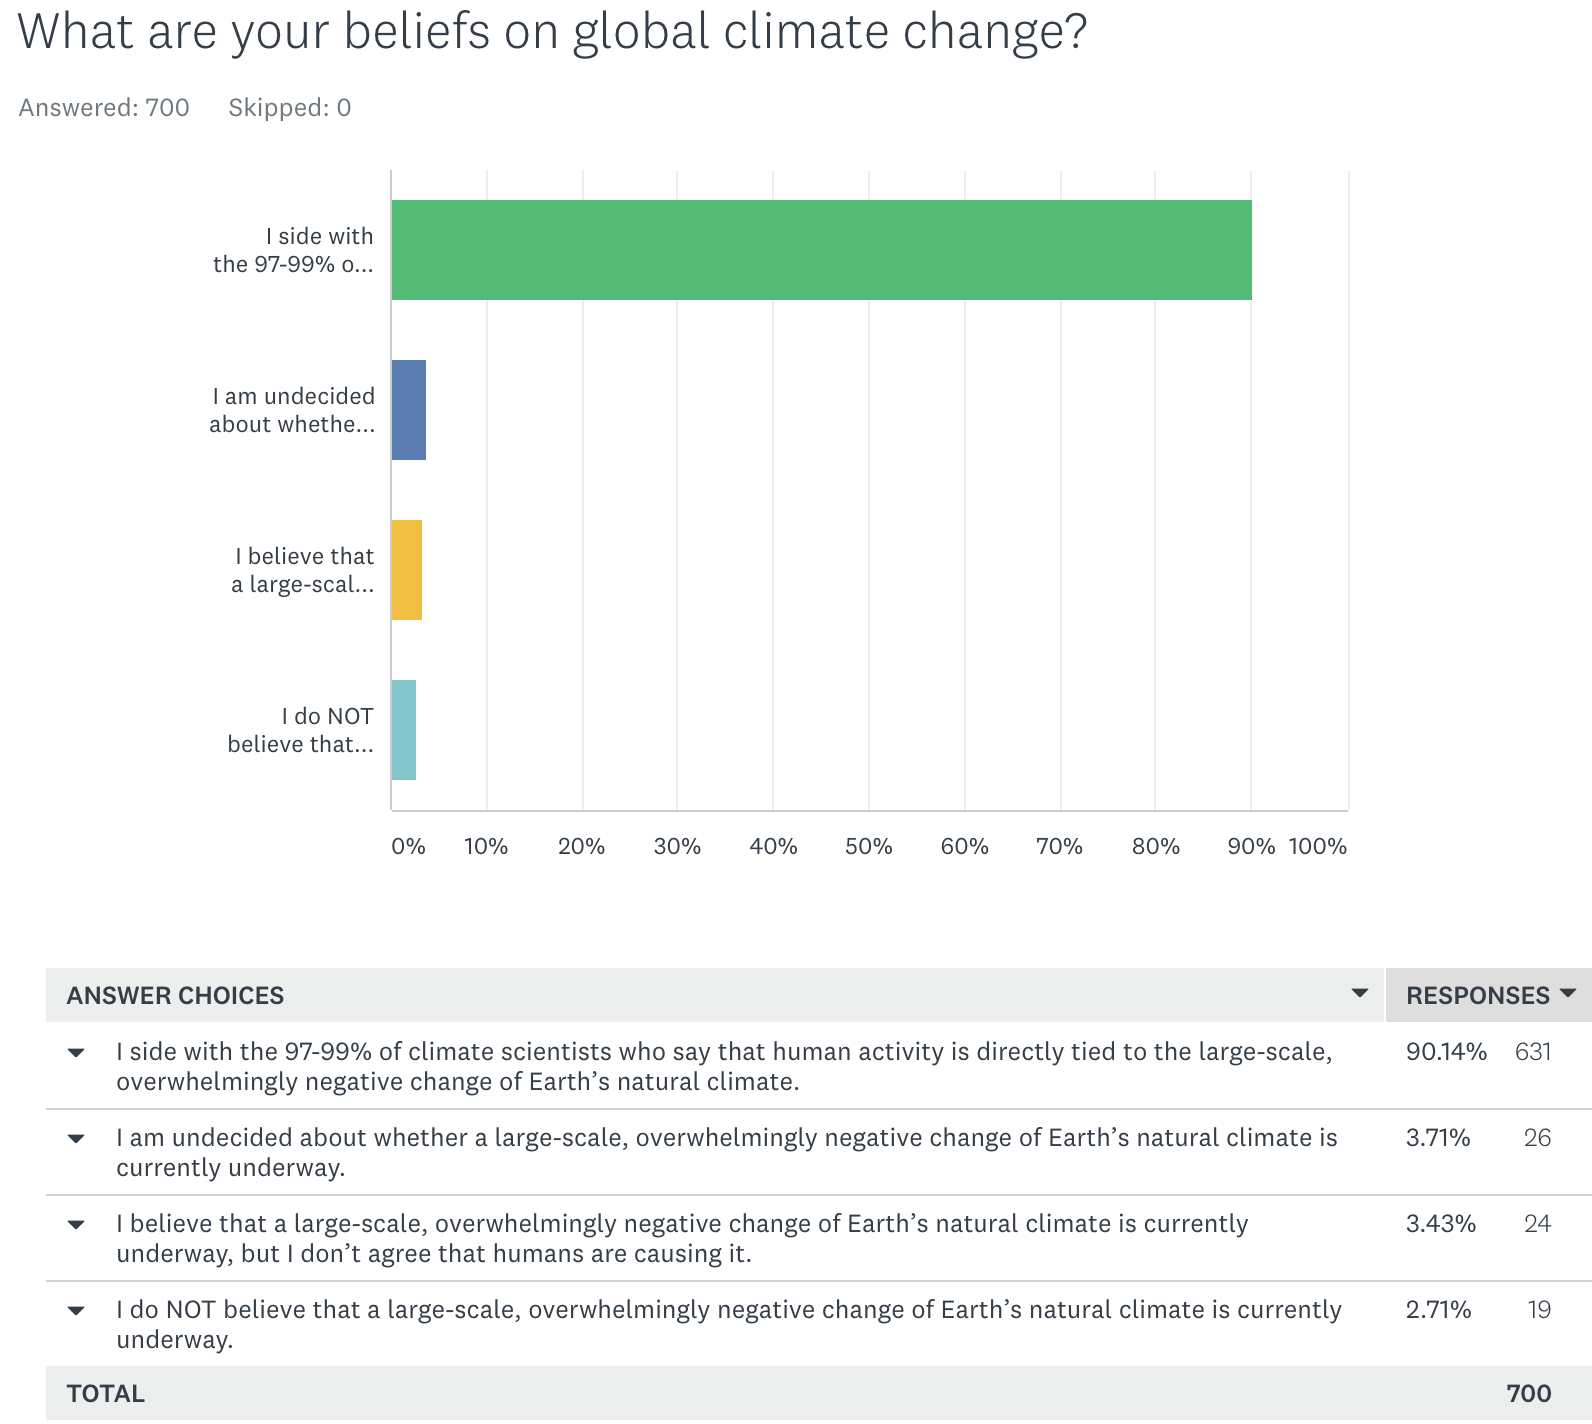This screenshot has height=1424, width=1592.
Task: Click the blue 'I am undecided' bar
Action: [x=408, y=410]
